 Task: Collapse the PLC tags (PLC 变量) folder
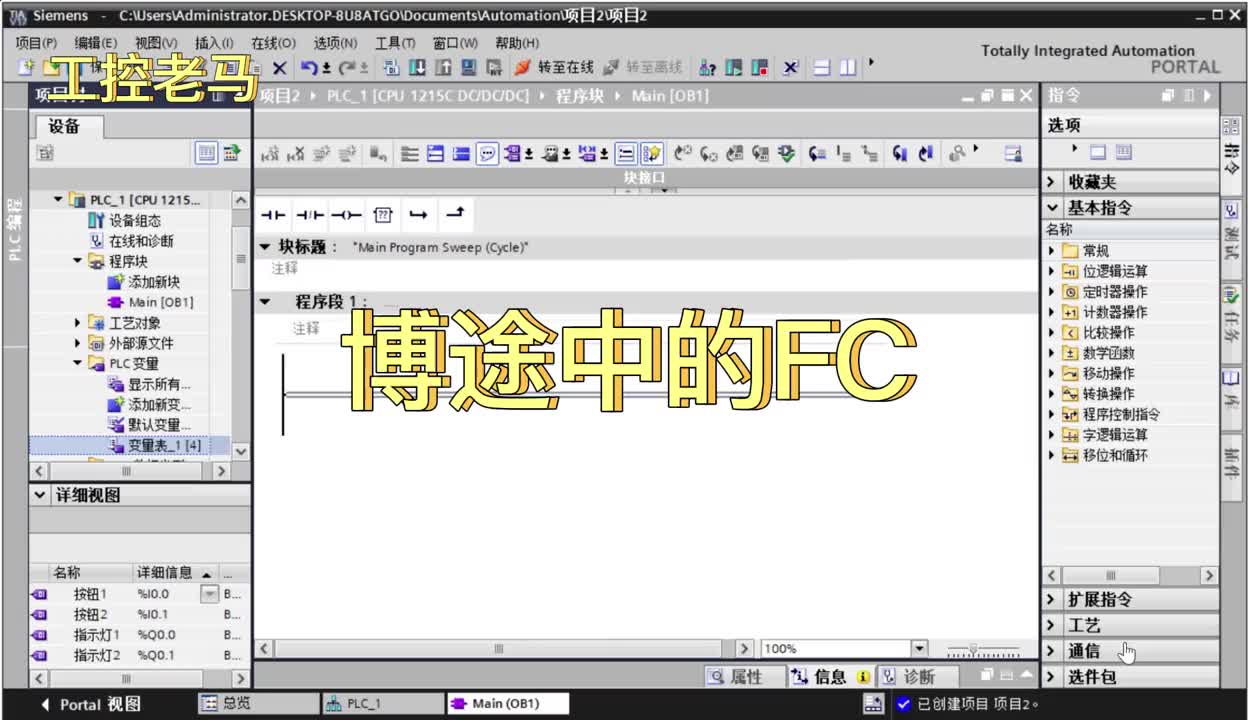[78, 363]
